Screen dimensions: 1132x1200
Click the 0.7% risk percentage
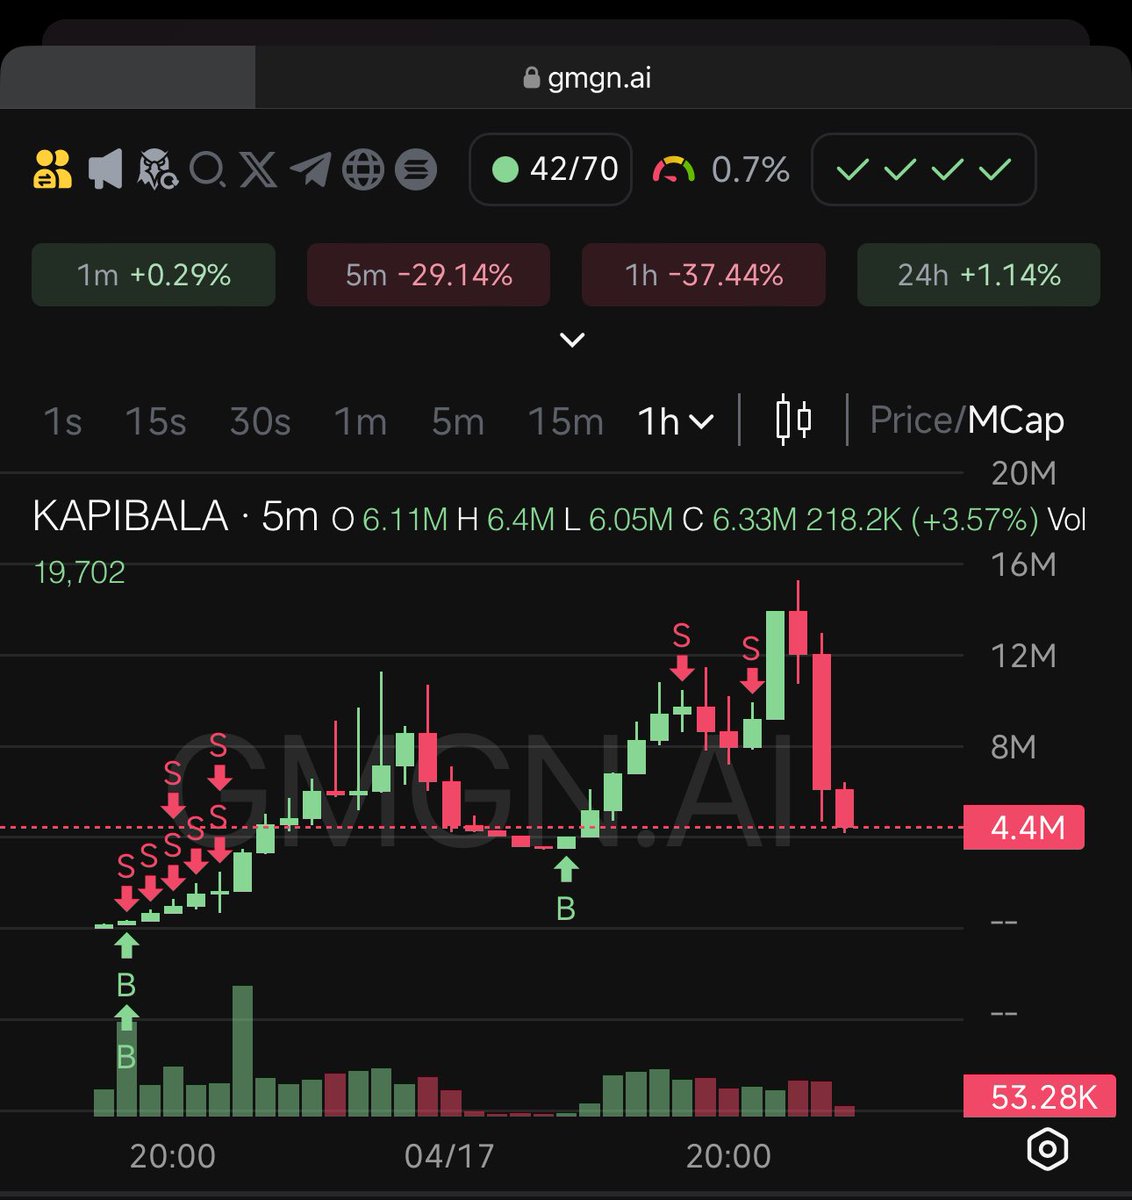[x=750, y=169]
